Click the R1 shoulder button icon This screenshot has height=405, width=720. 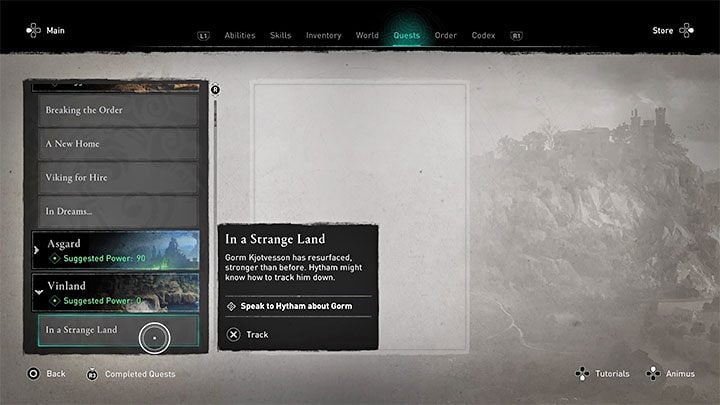pyautogui.click(x=516, y=36)
